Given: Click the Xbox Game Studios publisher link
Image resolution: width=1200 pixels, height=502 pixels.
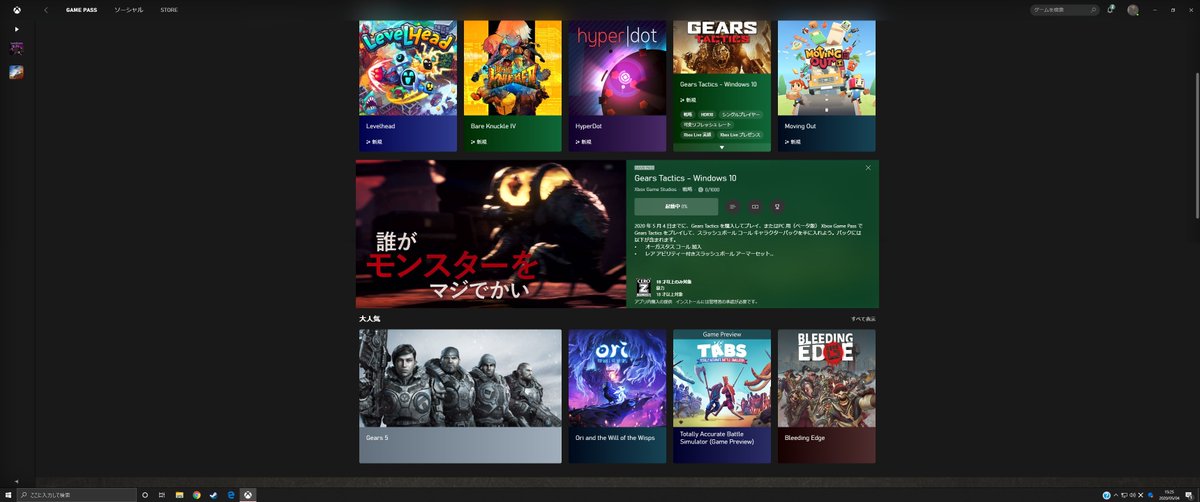Looking at the screenshot, I should [655, 188].
